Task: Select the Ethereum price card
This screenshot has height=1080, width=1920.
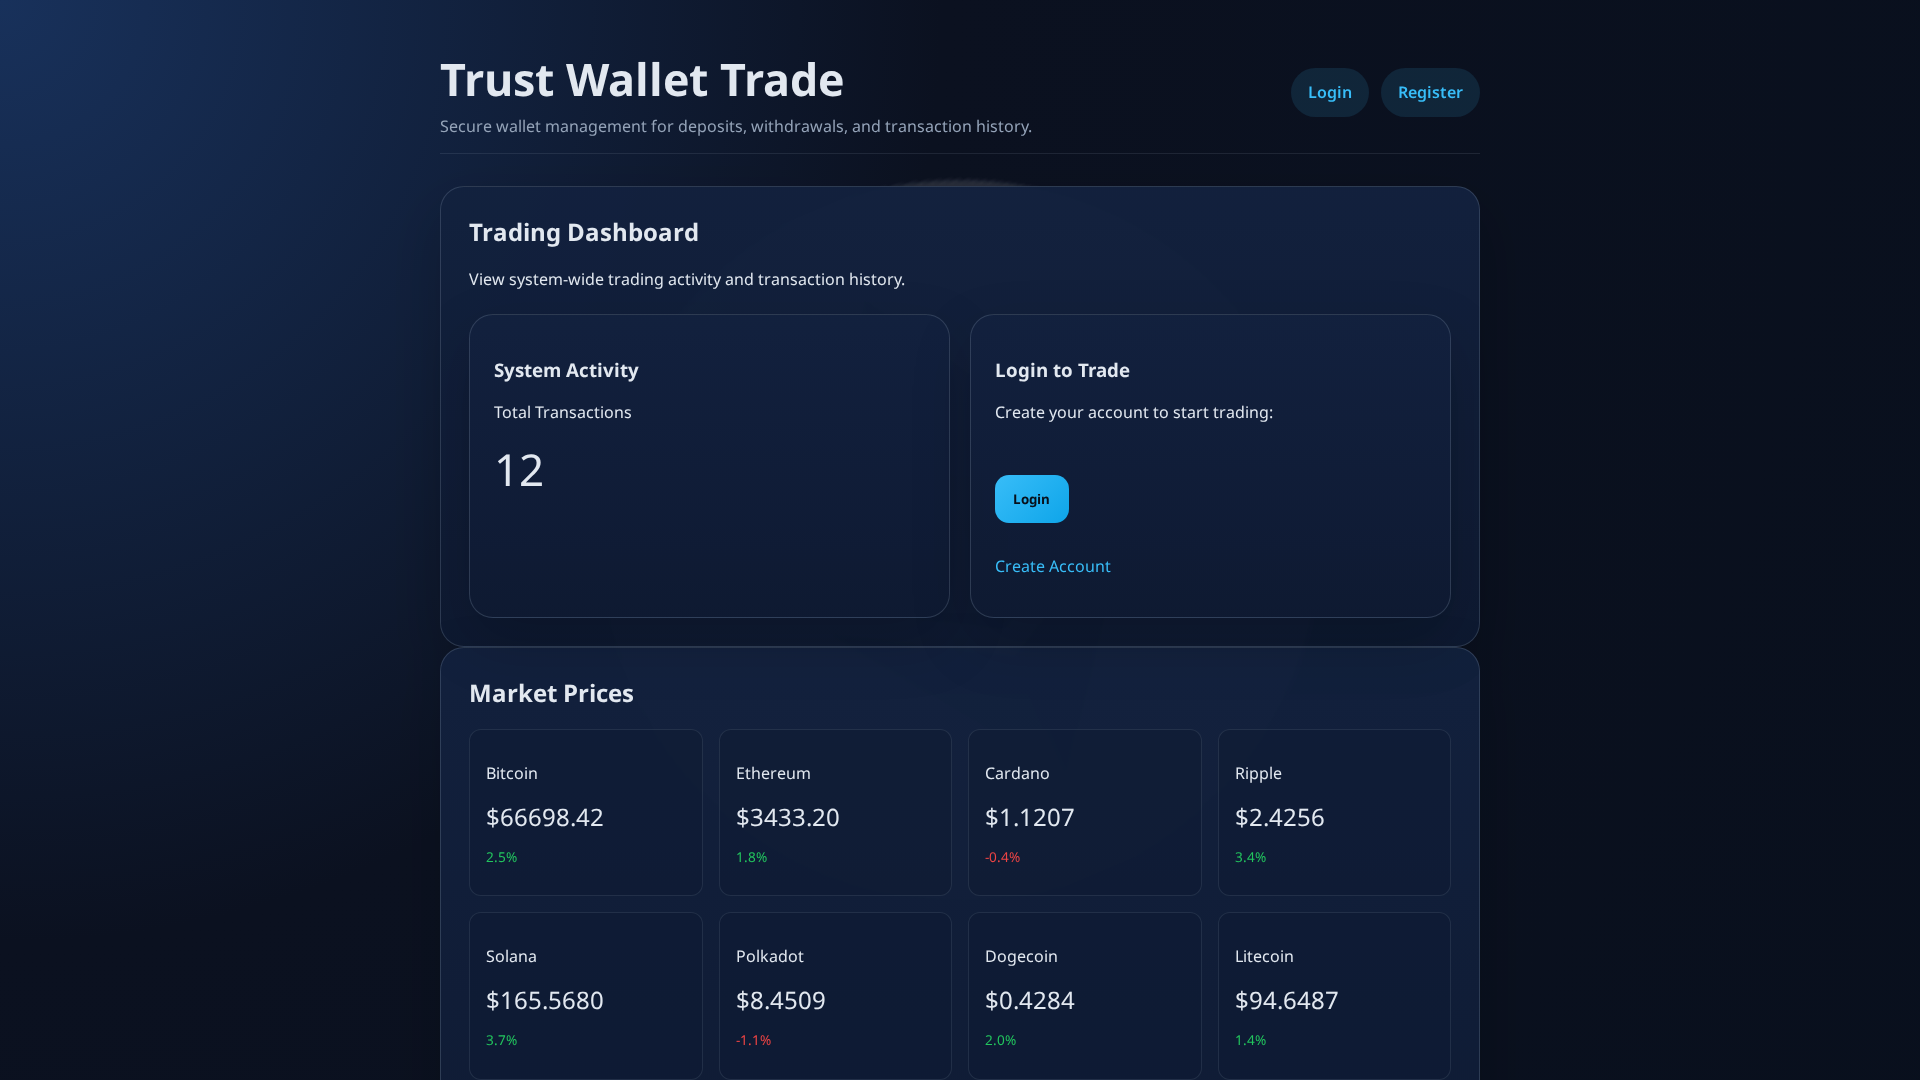Action: (x=835, y=812)
